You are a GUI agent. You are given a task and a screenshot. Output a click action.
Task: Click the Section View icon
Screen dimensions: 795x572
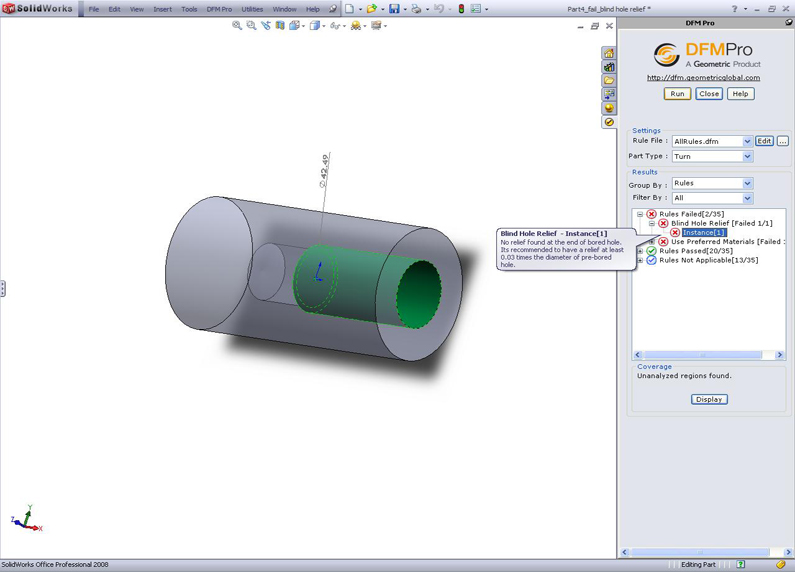pyautogui.click(x=280, y=25)
